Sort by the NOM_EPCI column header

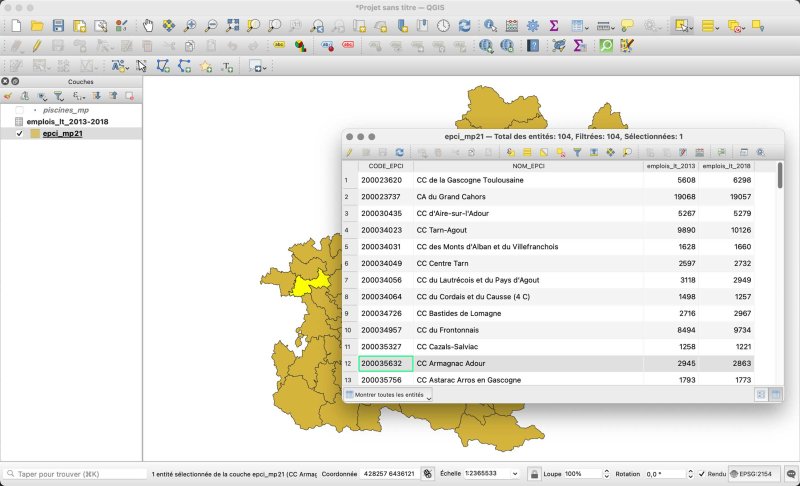(x=528, y=165)
